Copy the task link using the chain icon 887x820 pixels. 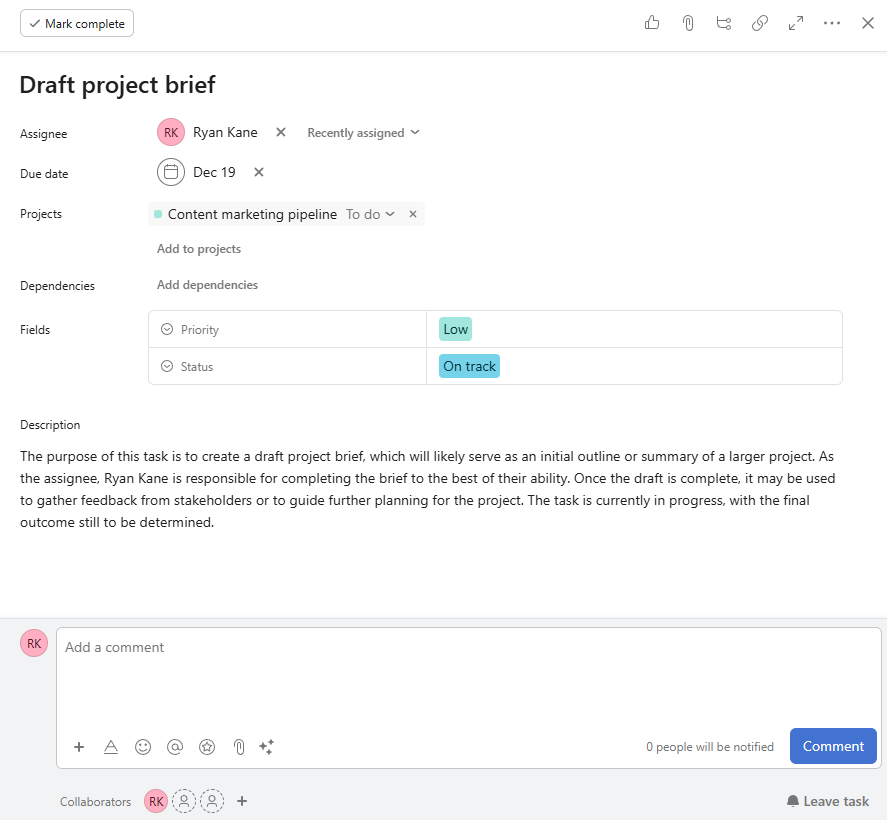(x=759, y=22)
